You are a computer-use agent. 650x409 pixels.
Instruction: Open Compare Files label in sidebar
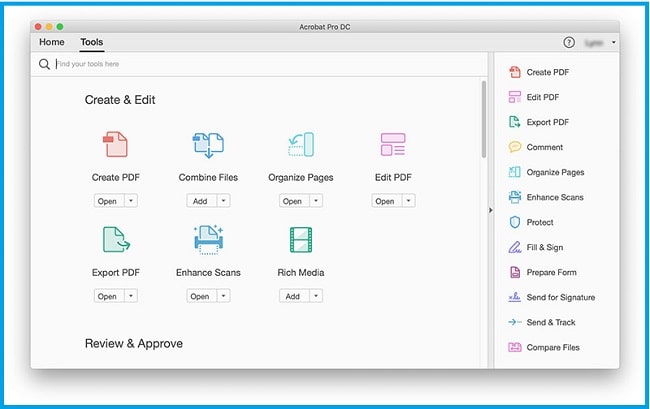point(553,347)
